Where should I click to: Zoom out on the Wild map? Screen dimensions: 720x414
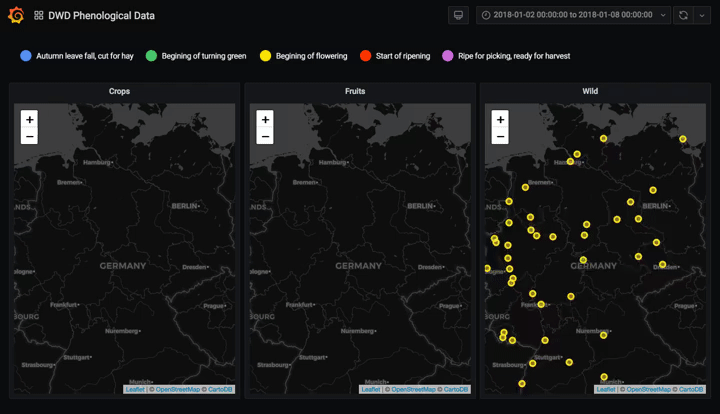tap(501, 136)
